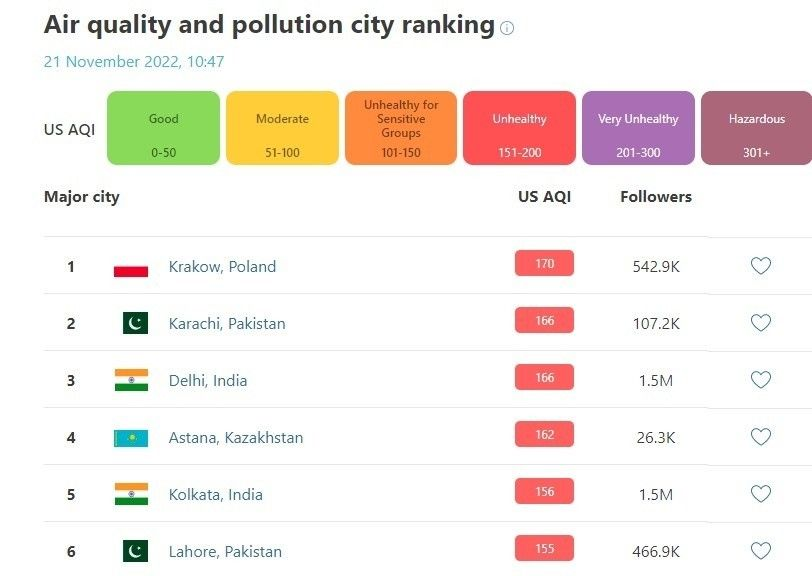Click the Very Unhealthy 201-300 box
This screenshot has width=812, height=576.
[x=638, y=128]
